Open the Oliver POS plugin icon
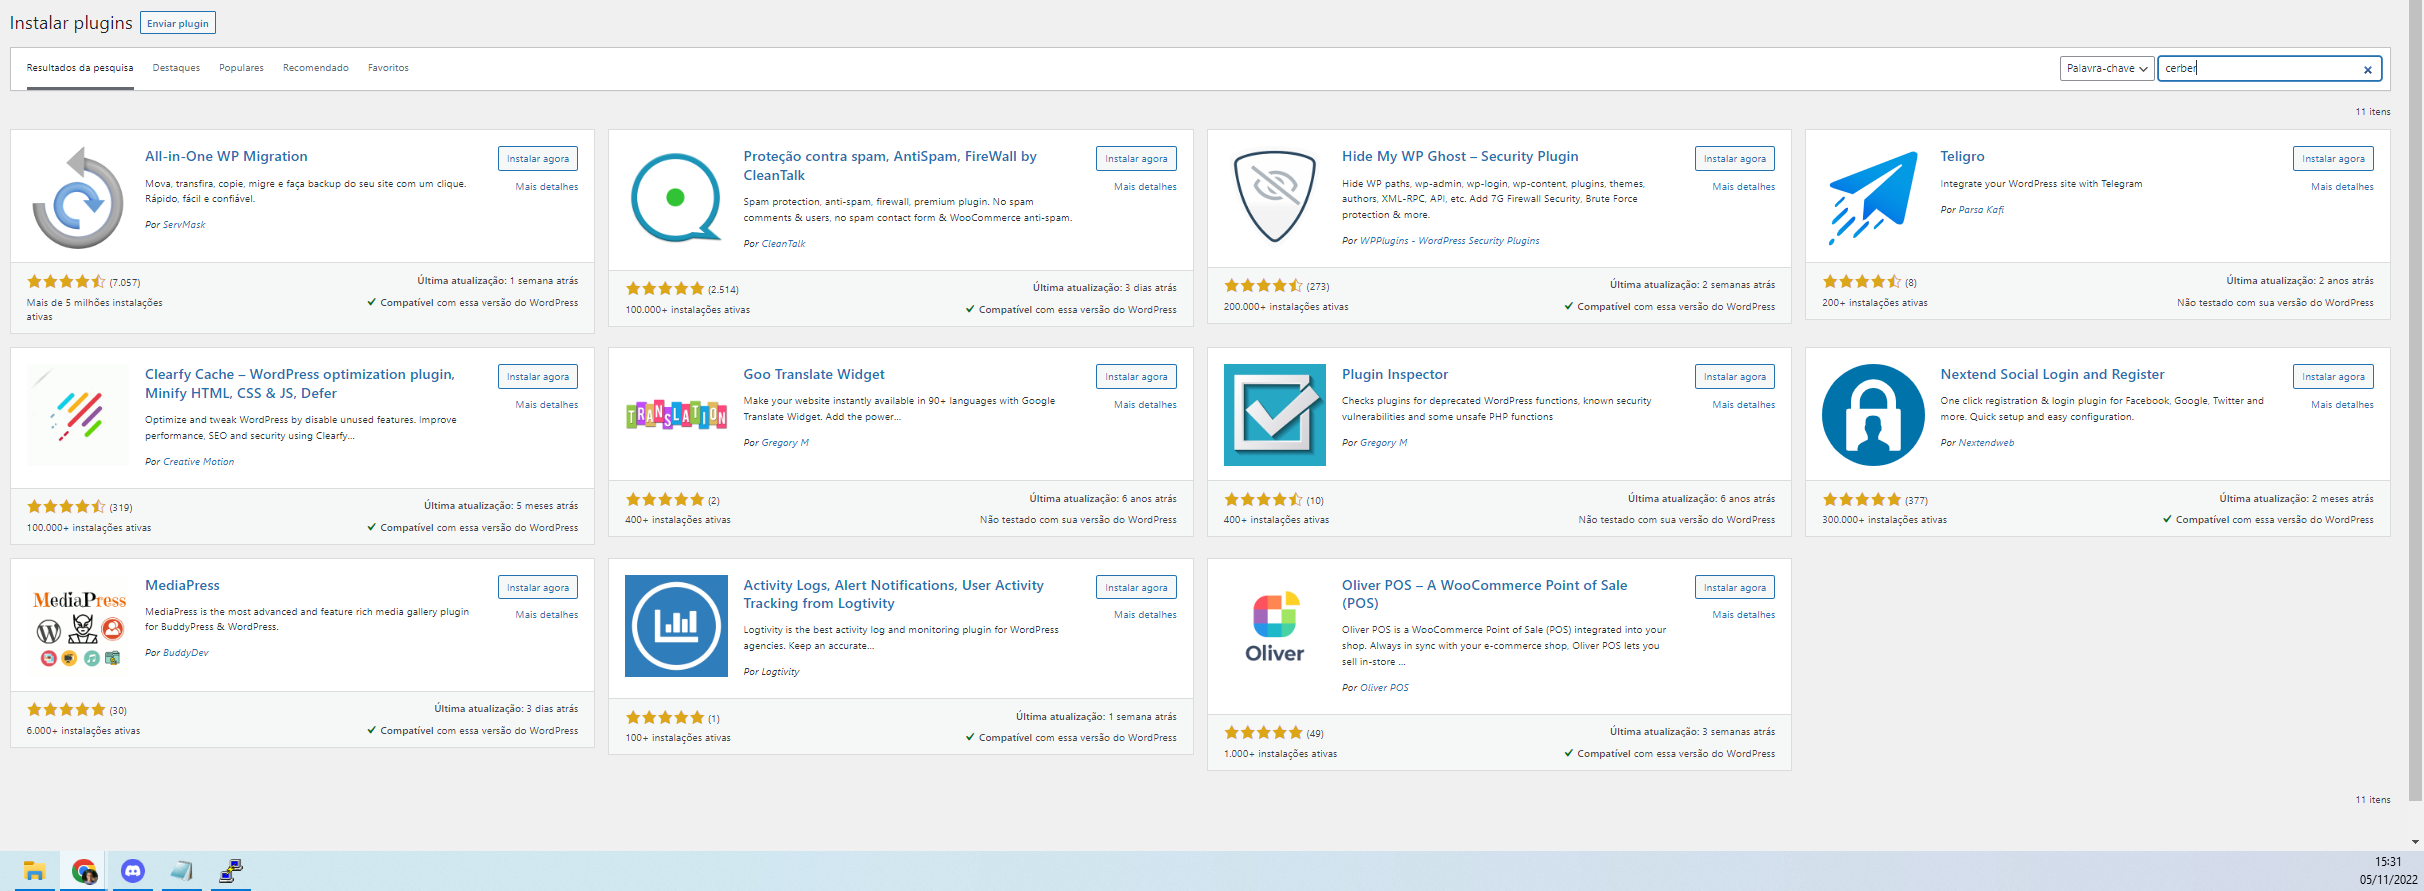2424x891 pixels. [x=1274, y=626]
